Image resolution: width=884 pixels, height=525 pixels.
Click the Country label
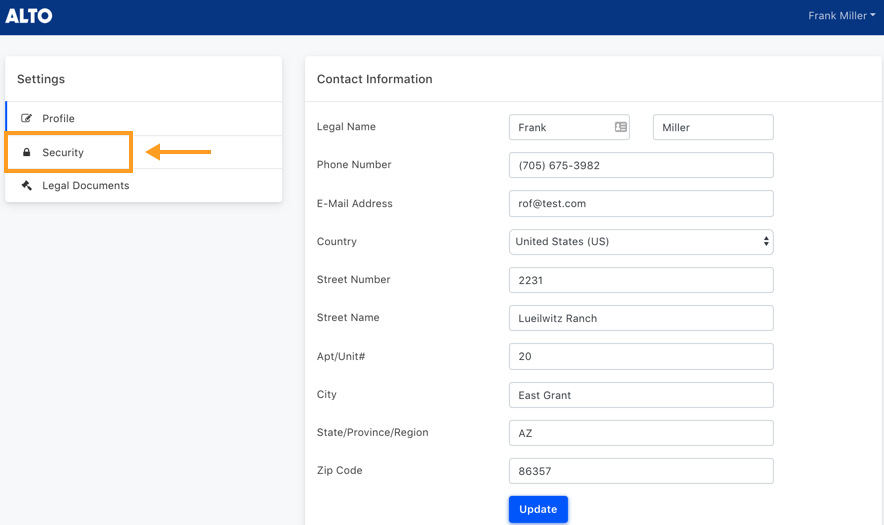[337, 241]
